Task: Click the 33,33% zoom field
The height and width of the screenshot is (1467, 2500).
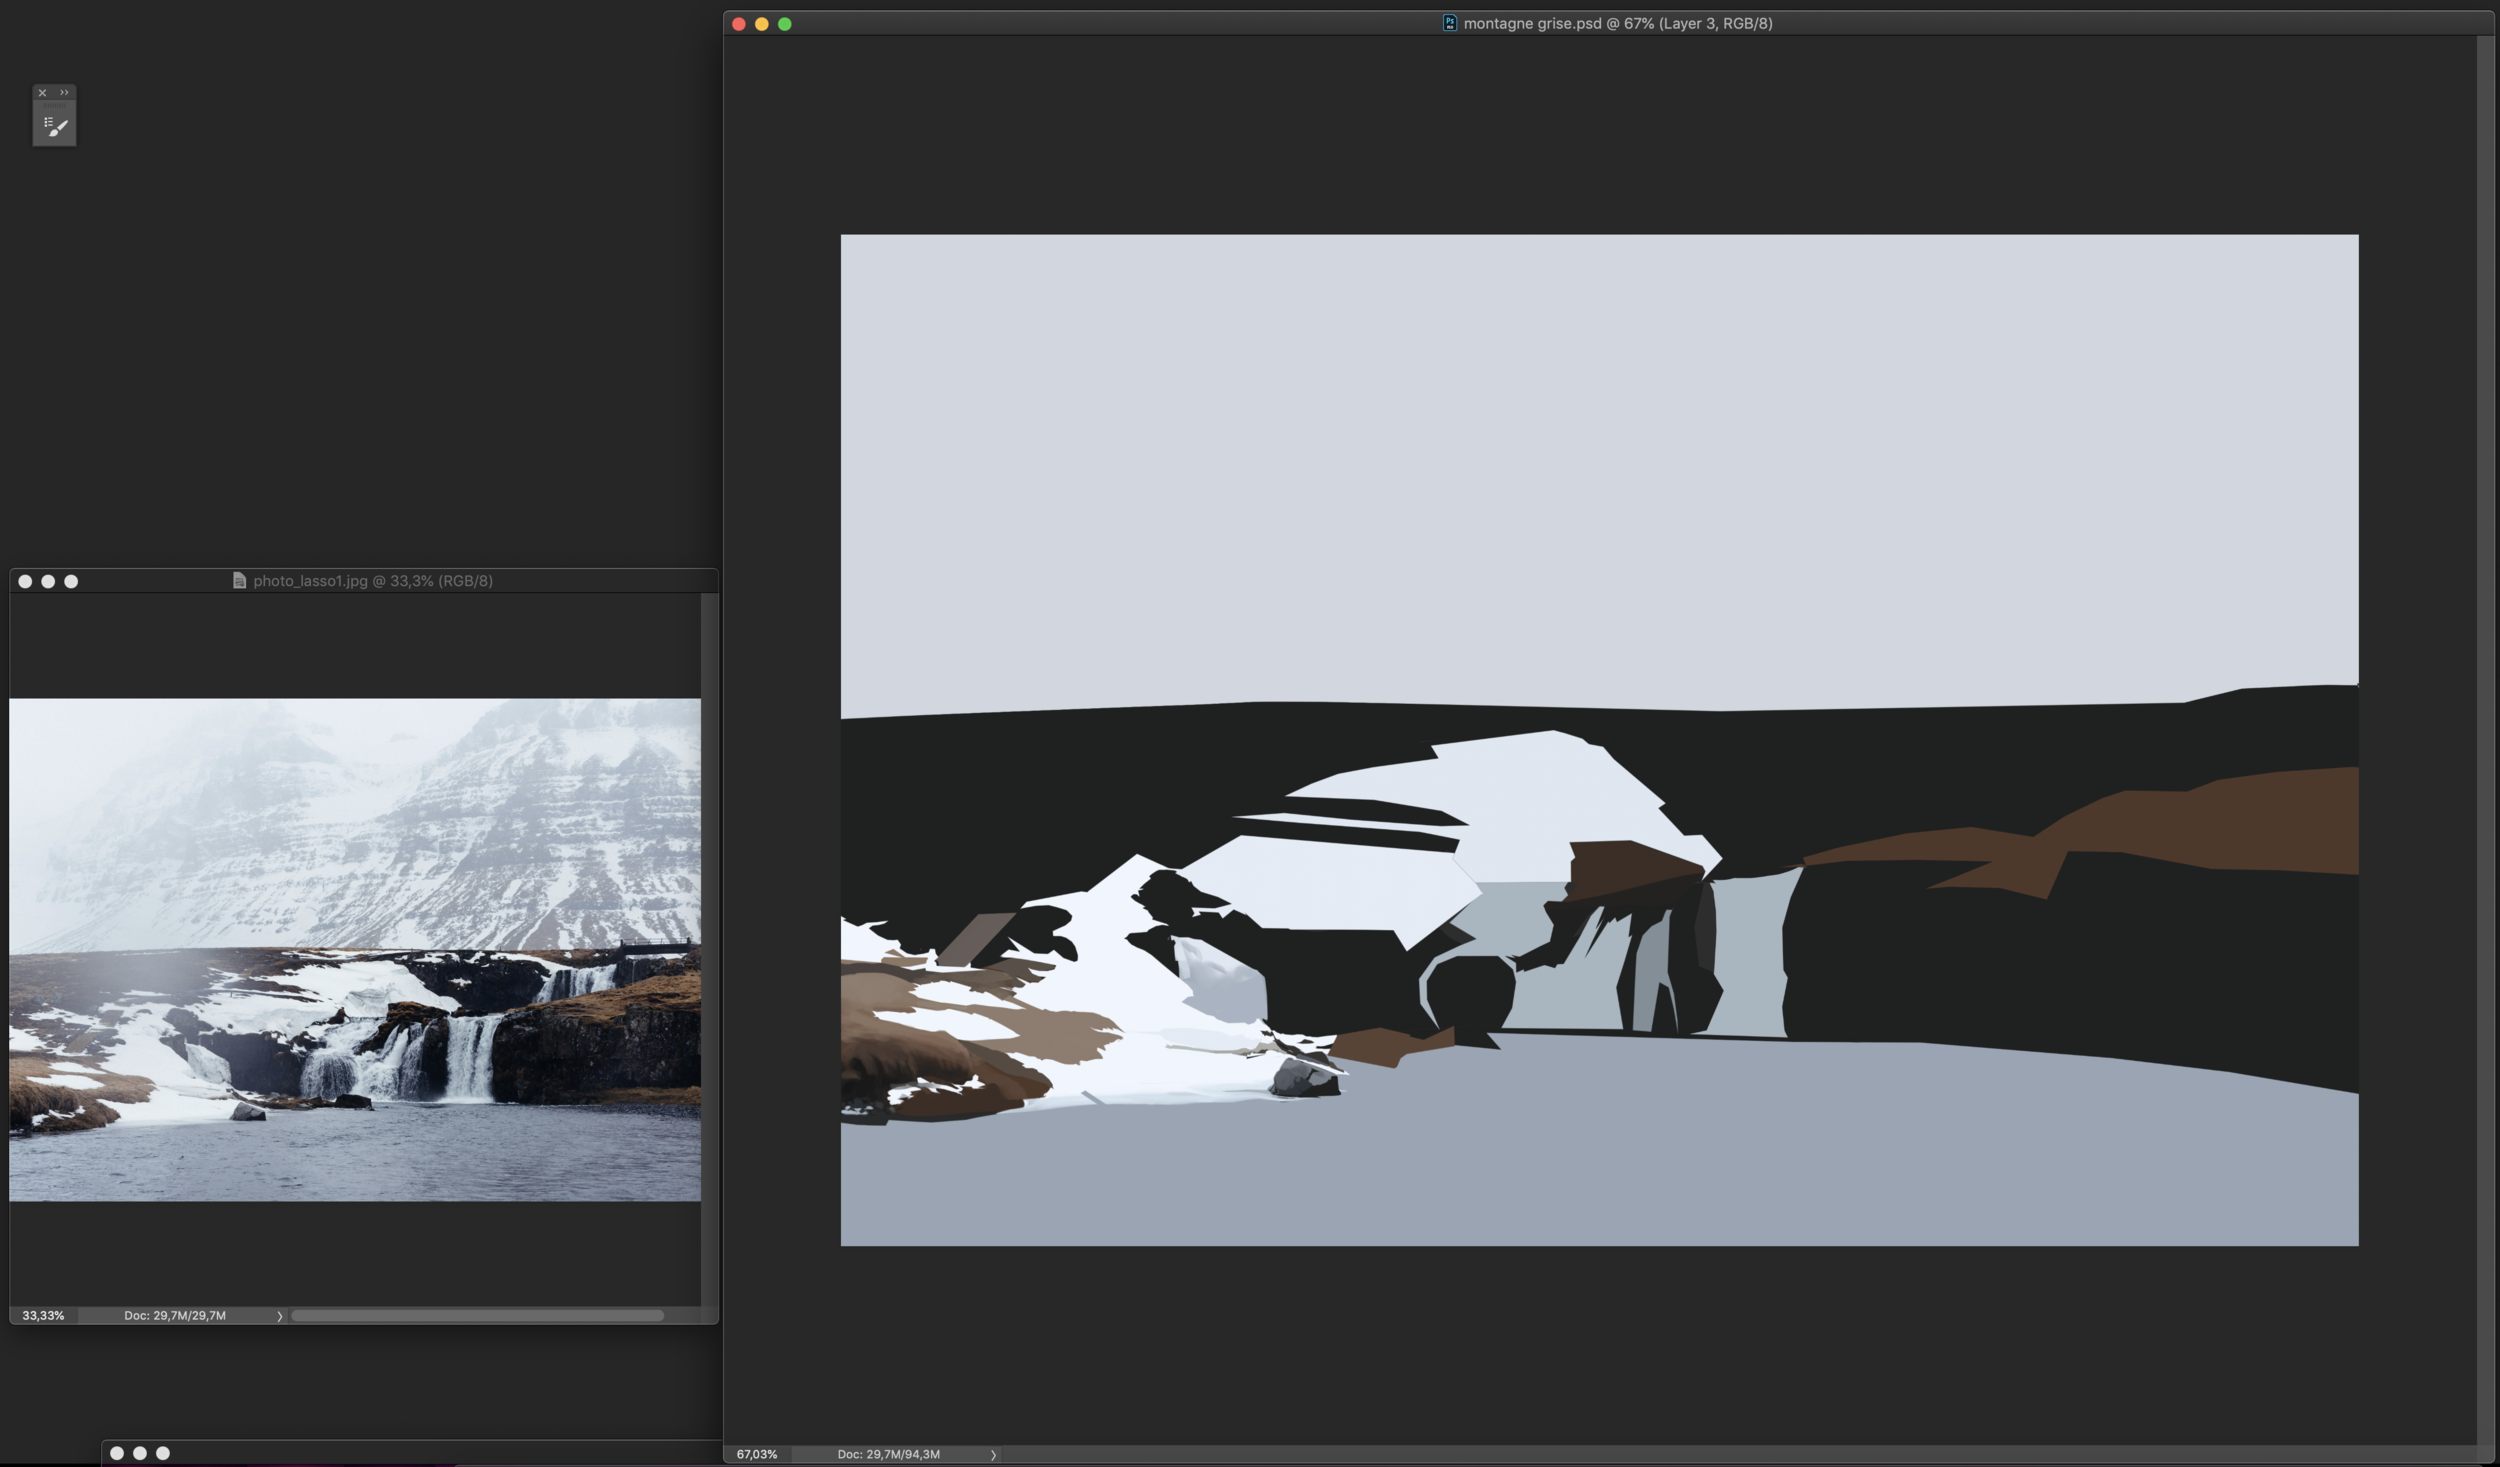Action: pos(43,1316)
